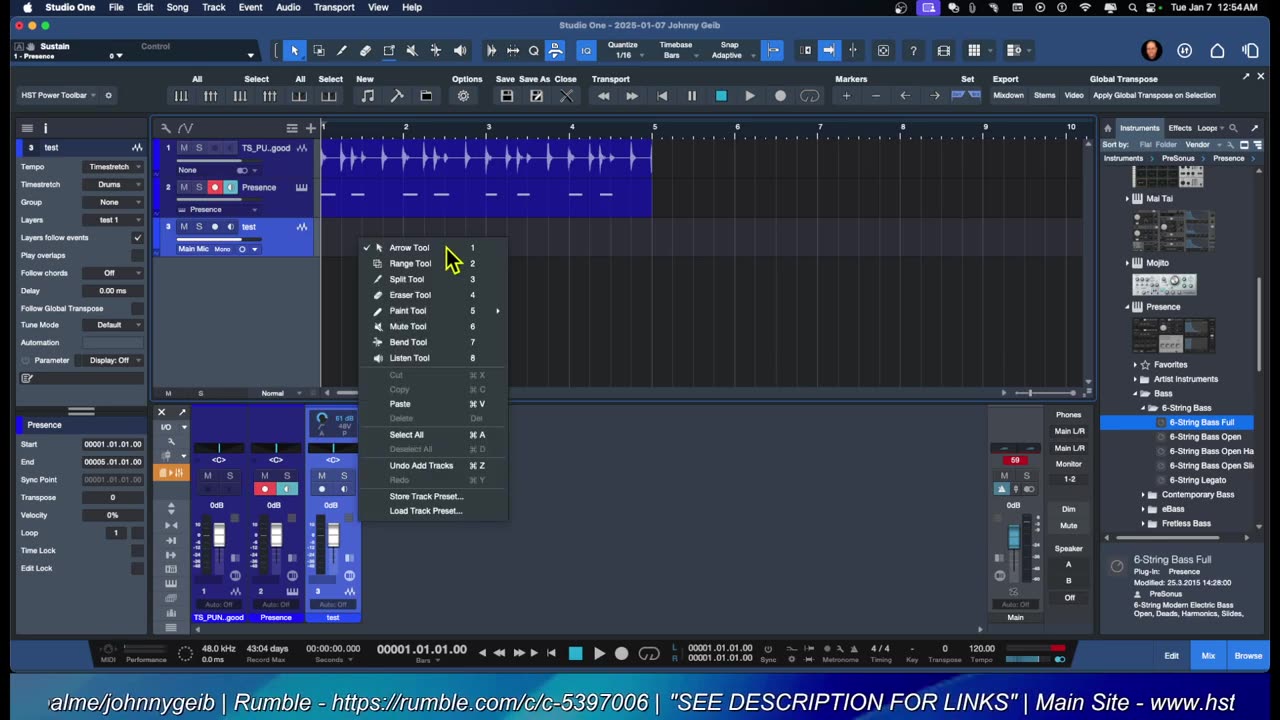Click the New music note icon
Screen dimensions: 1280x720
click(367, 96)
